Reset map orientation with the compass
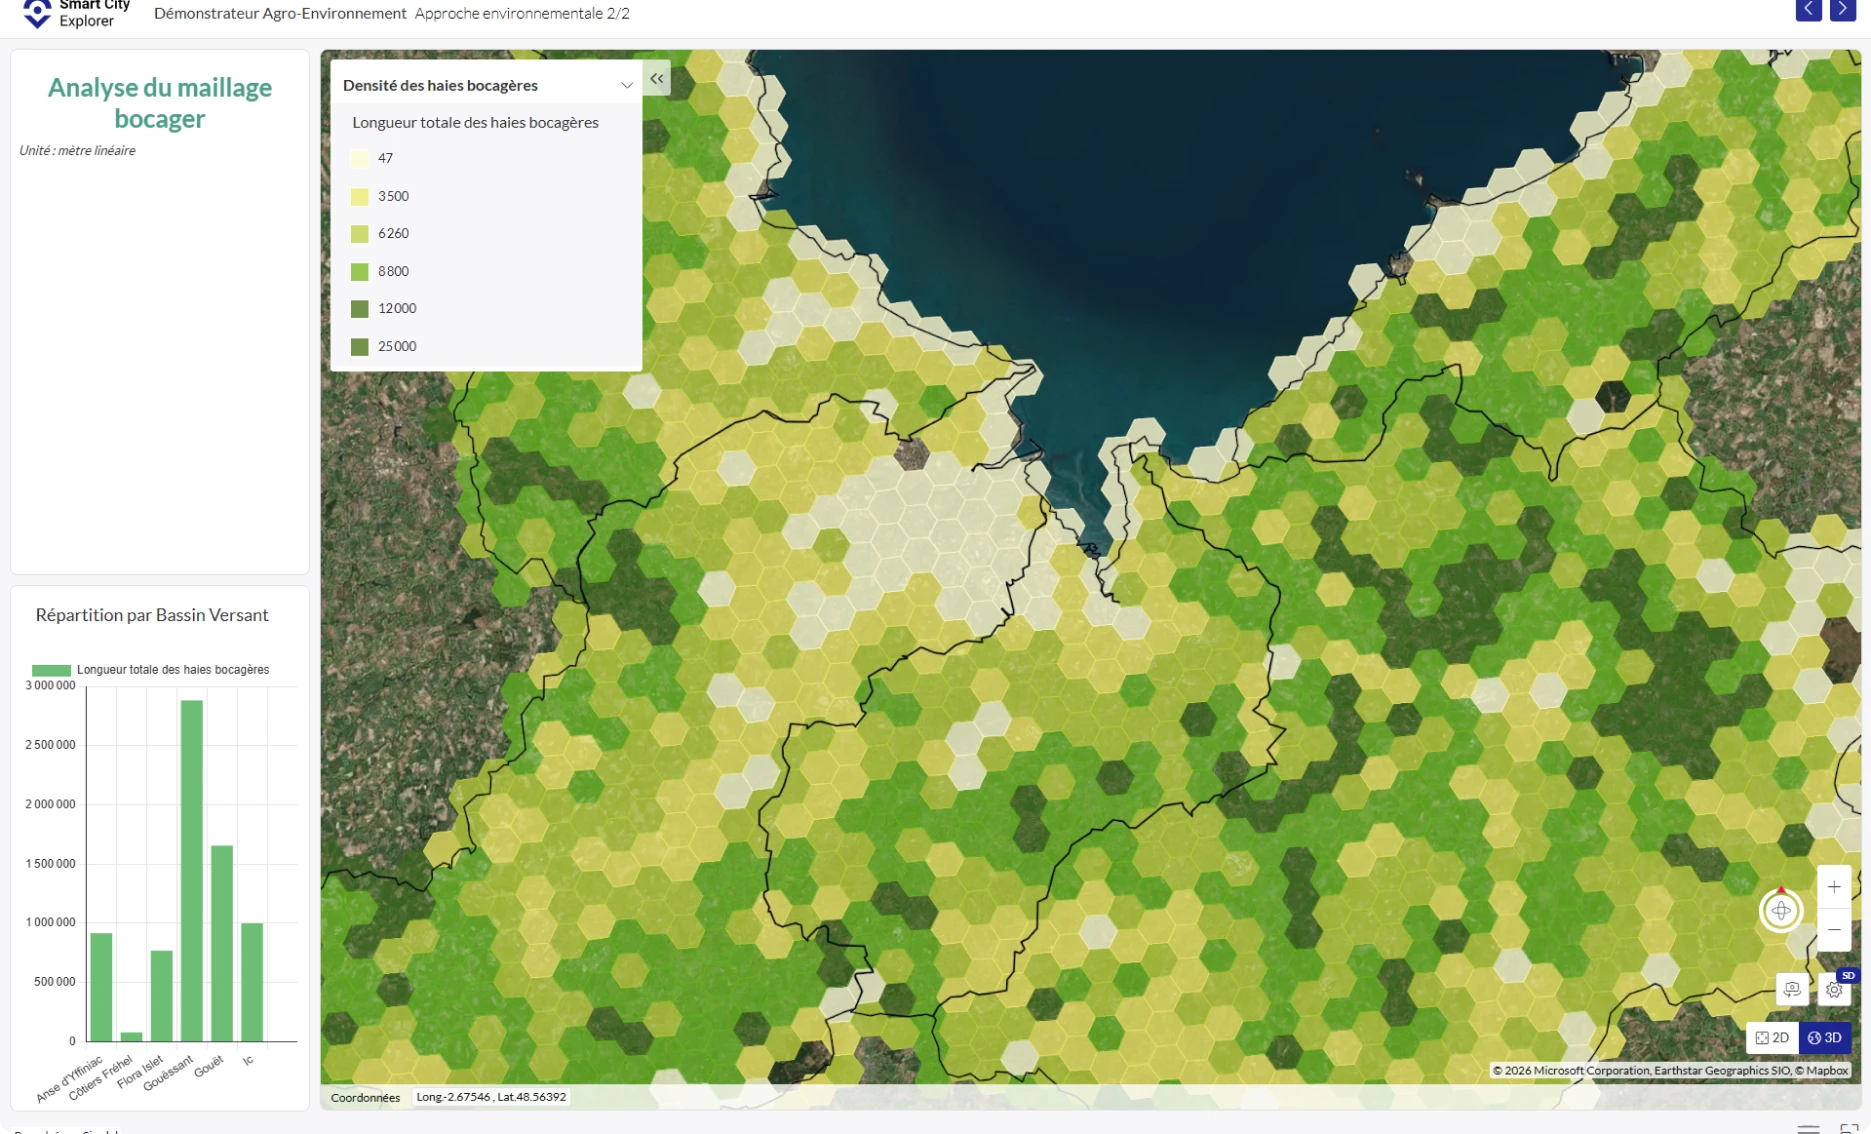1871x1134 pixels. (1781, 910)
